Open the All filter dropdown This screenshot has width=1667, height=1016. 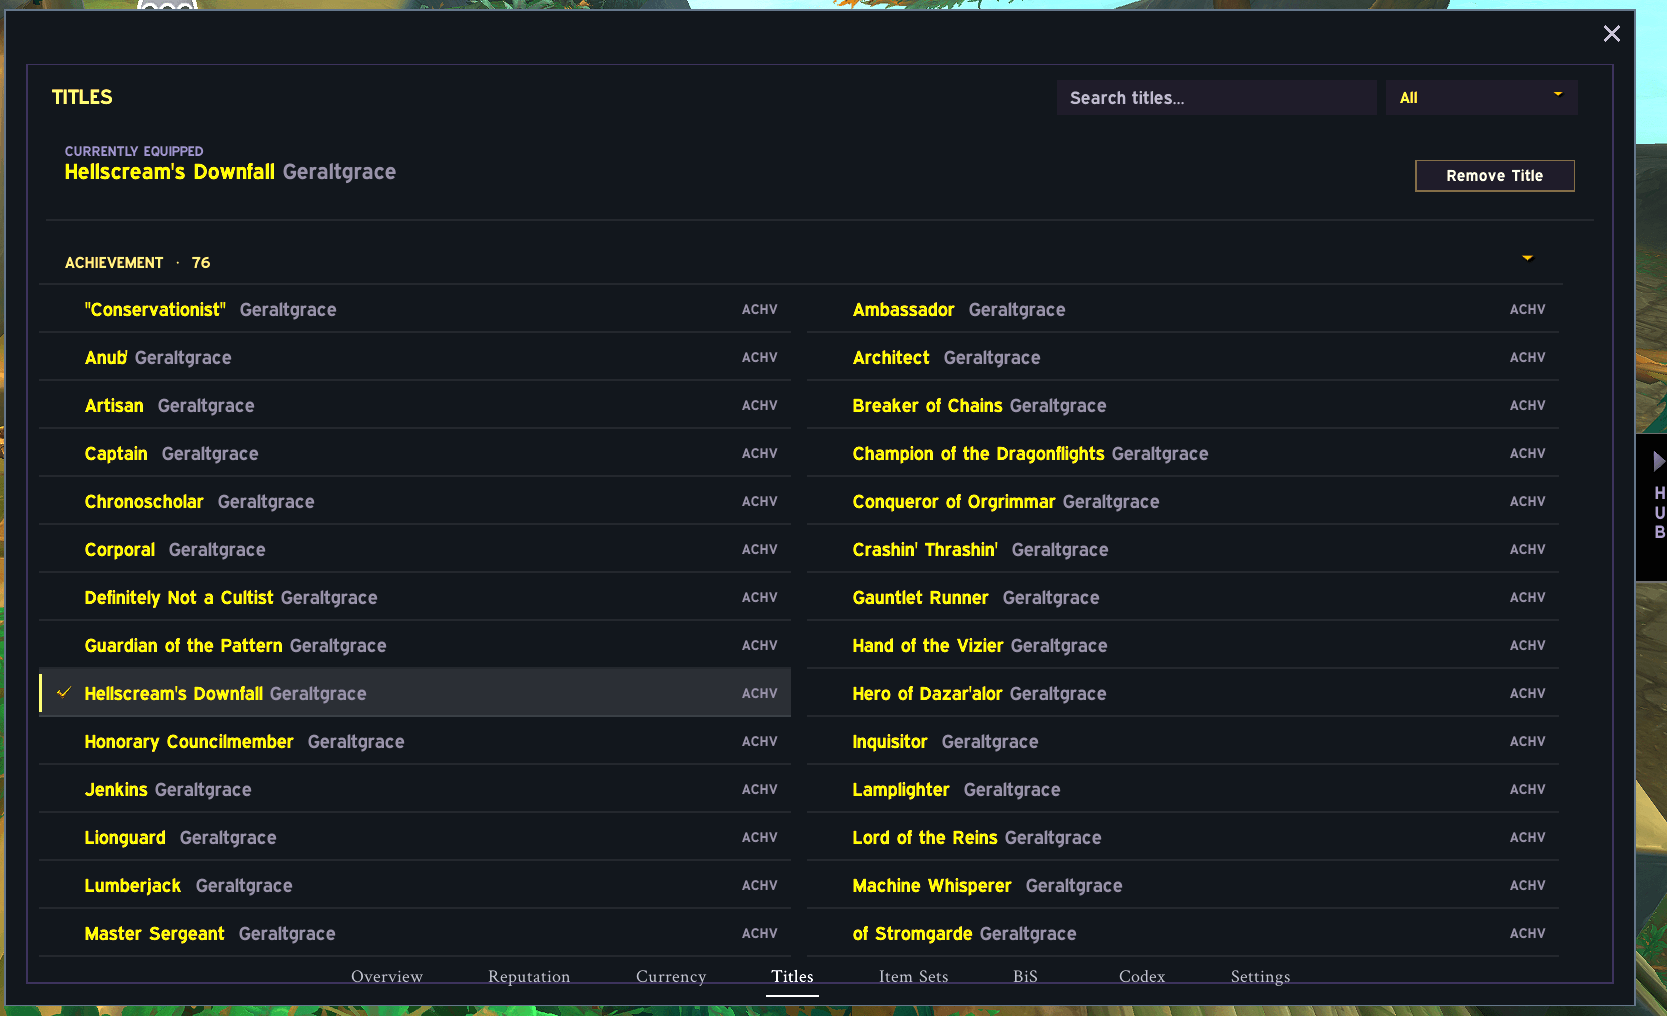(1481, 98)
